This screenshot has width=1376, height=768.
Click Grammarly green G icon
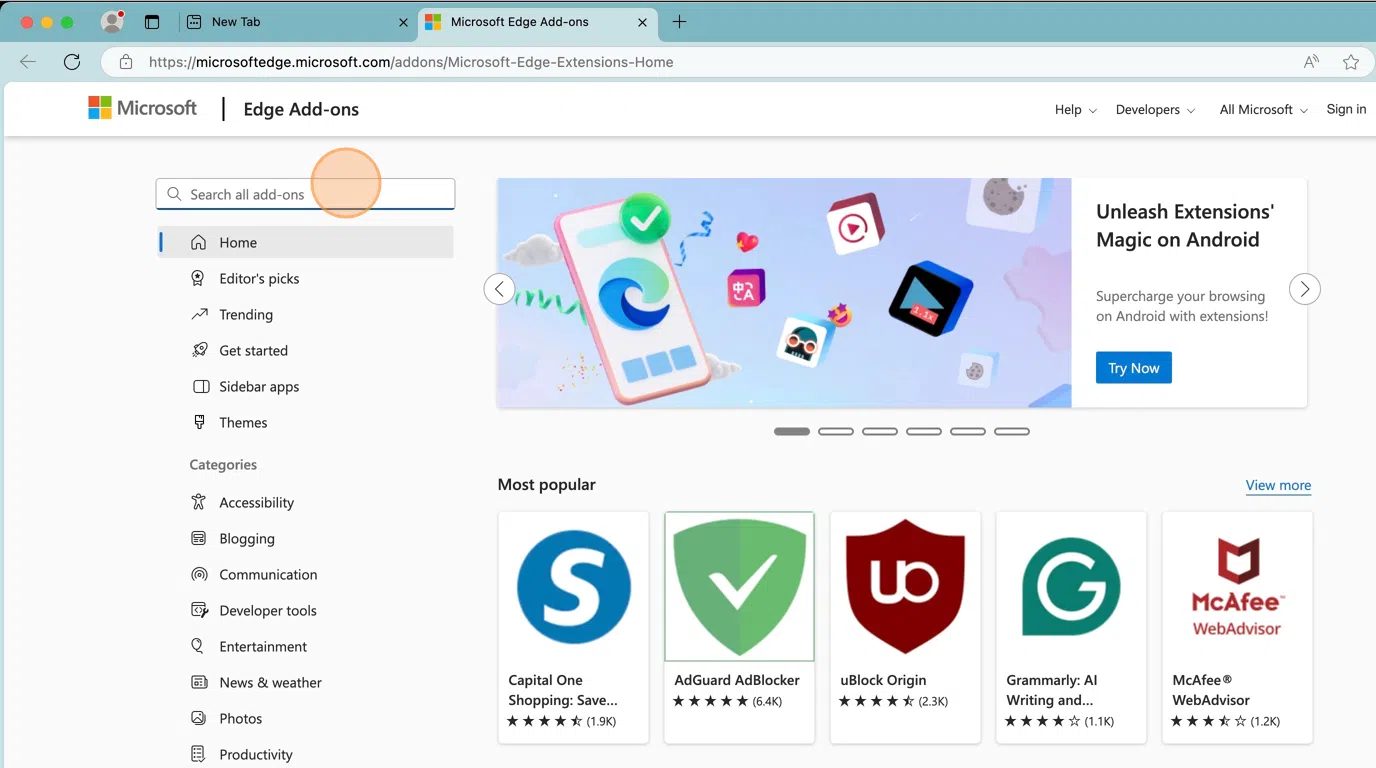click(x=1071, y=587)
